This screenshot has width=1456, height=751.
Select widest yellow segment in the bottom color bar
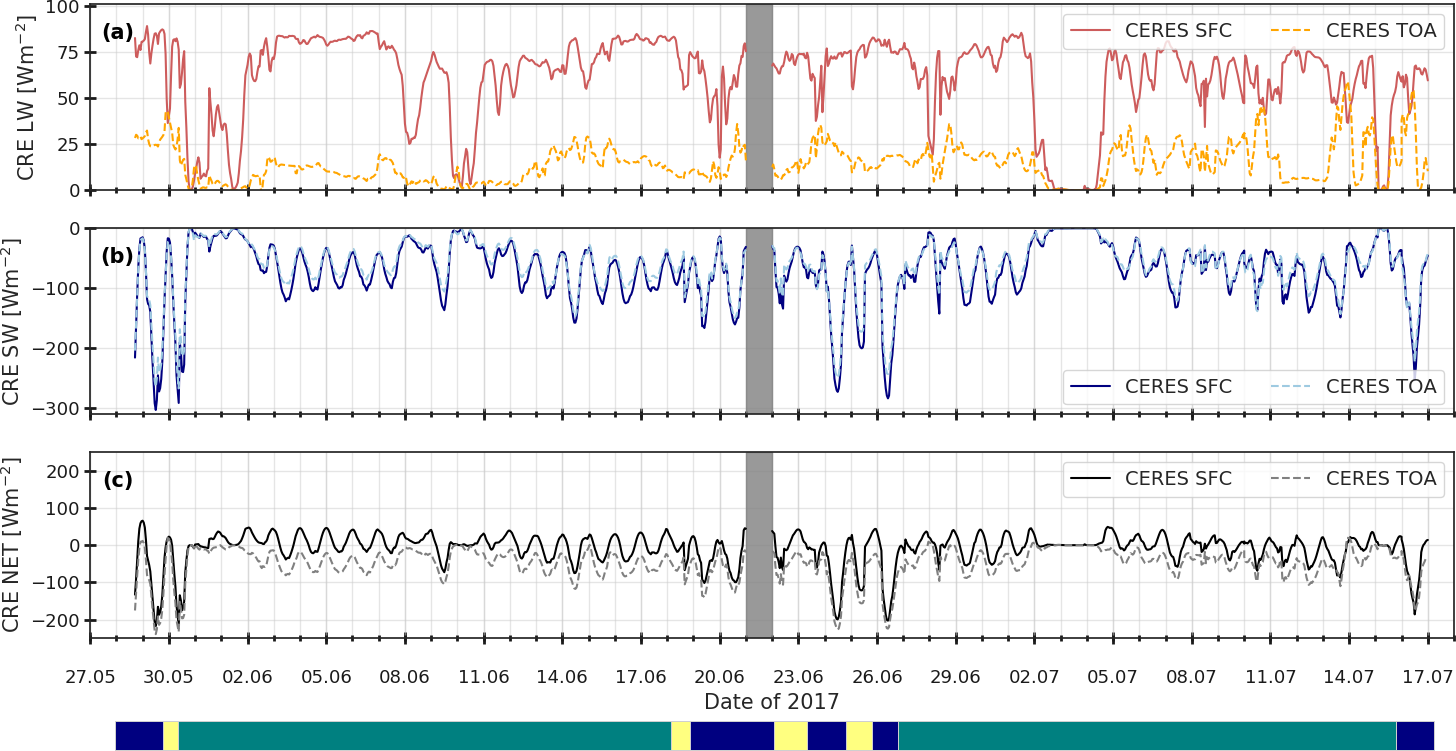pyautogui.click(x=791, y=735)
